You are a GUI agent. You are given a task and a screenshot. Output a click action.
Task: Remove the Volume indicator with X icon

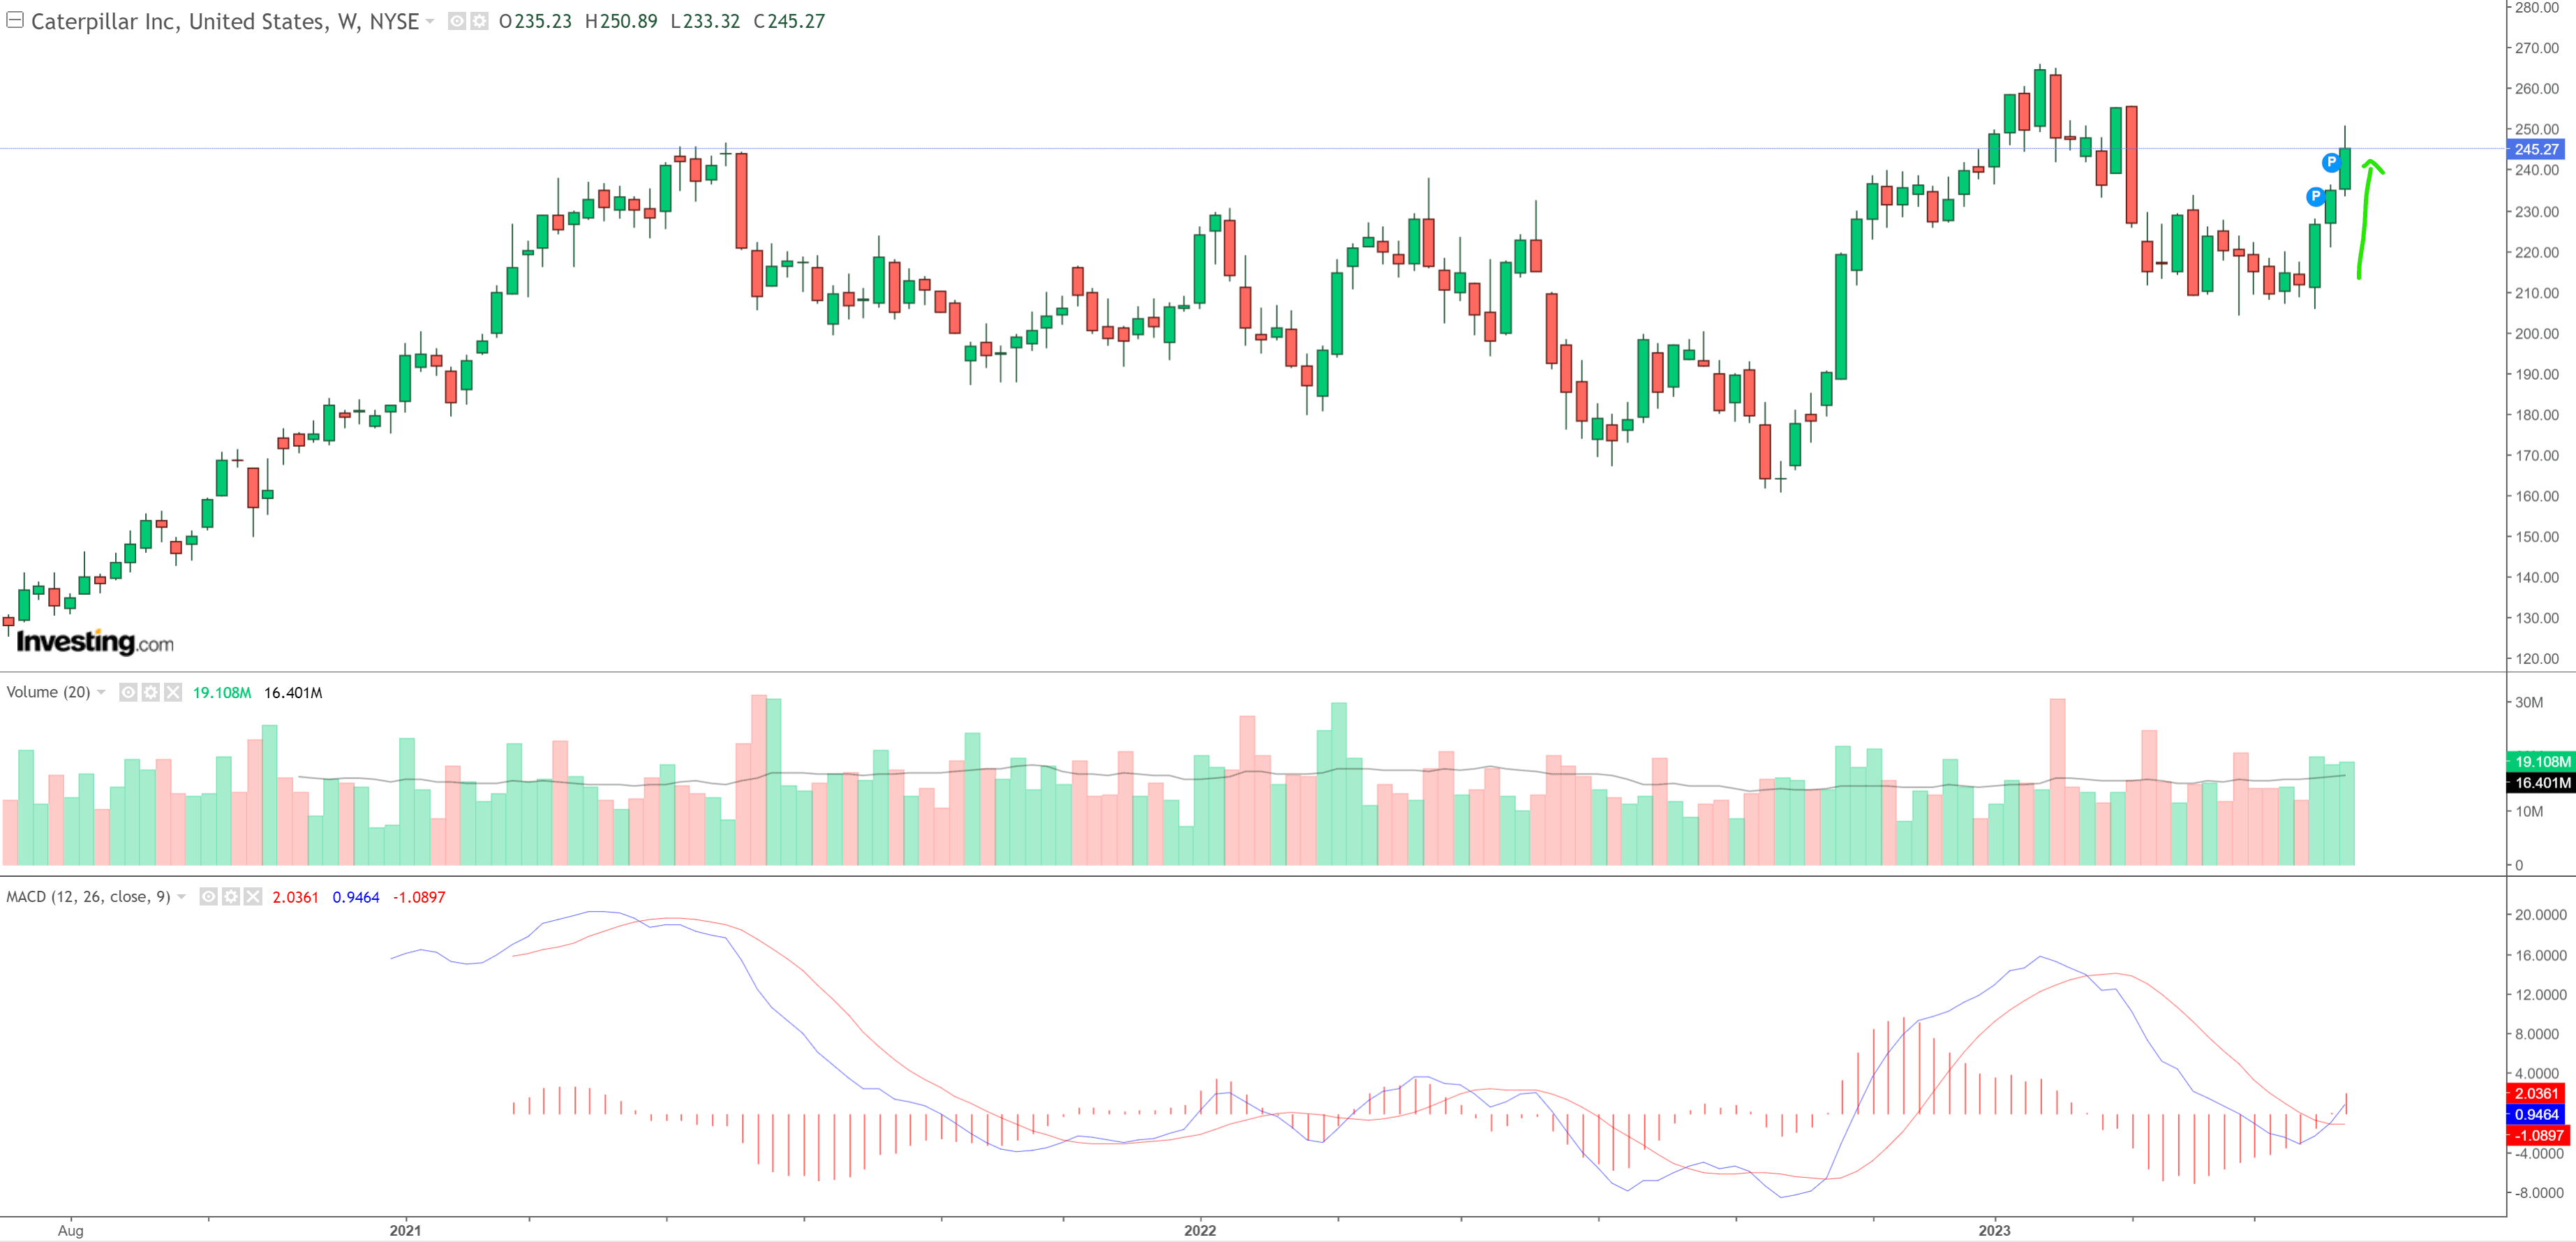click(173, 692)
